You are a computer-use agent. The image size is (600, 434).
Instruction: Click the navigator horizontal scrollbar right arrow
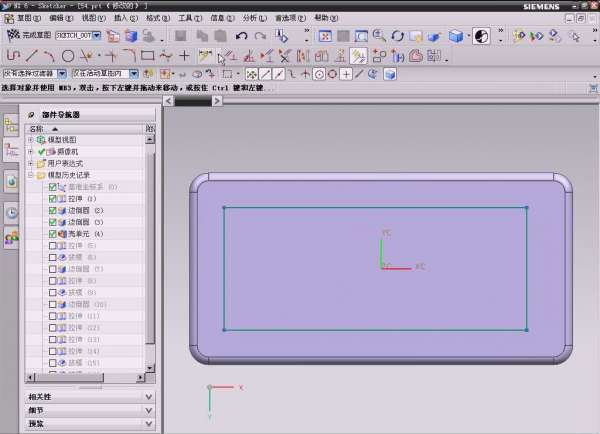pyautogui.click(x=140, y=378)
